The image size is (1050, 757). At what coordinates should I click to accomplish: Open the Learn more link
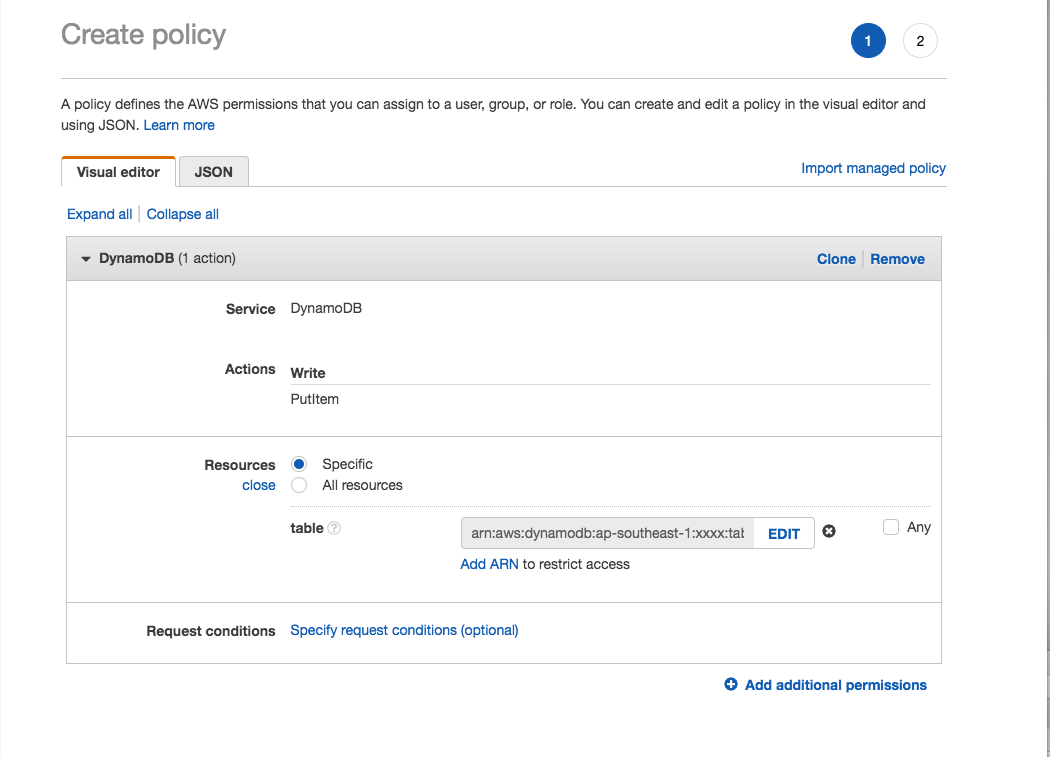tap(179, 125)
